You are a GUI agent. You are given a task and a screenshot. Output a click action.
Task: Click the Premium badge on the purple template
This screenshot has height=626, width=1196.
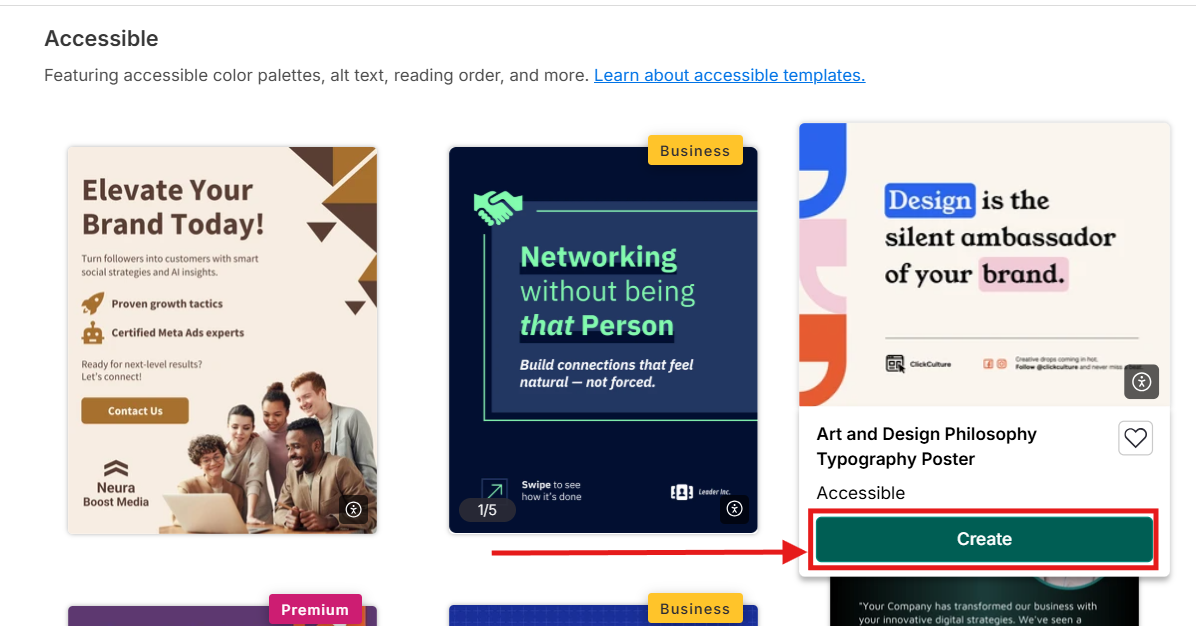315,609
